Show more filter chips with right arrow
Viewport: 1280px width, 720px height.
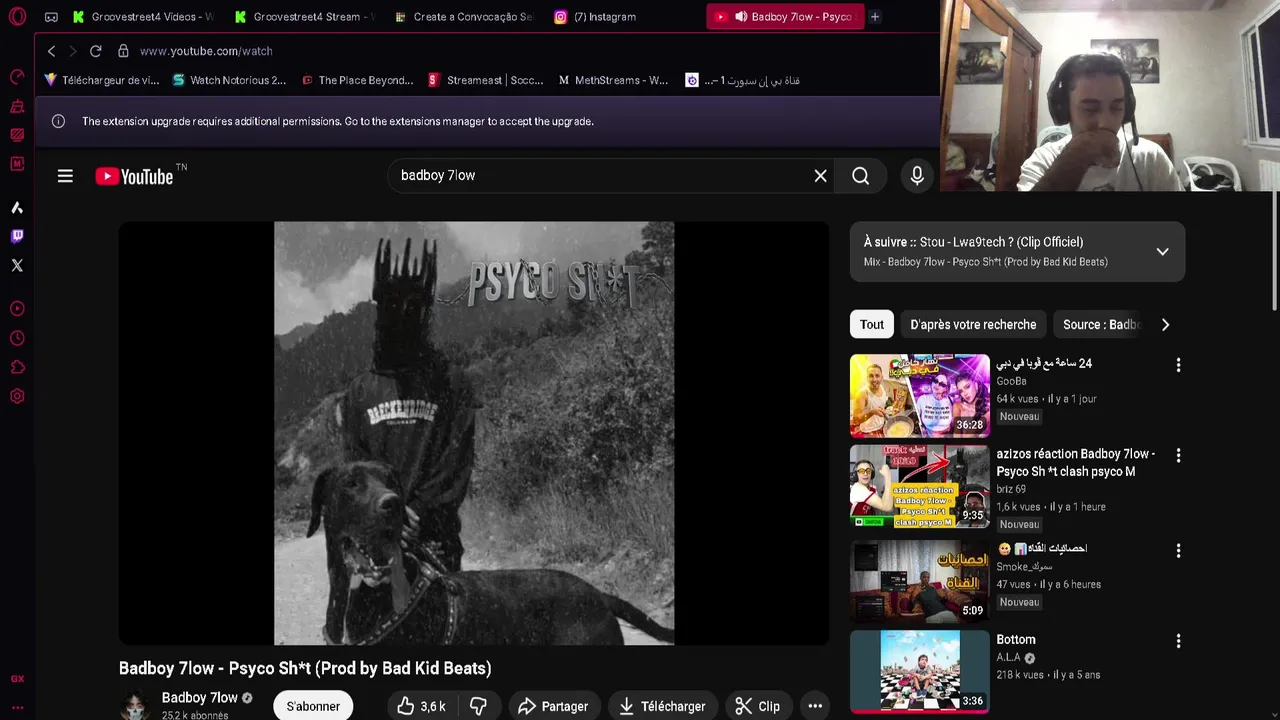(x=1165, y=325)
